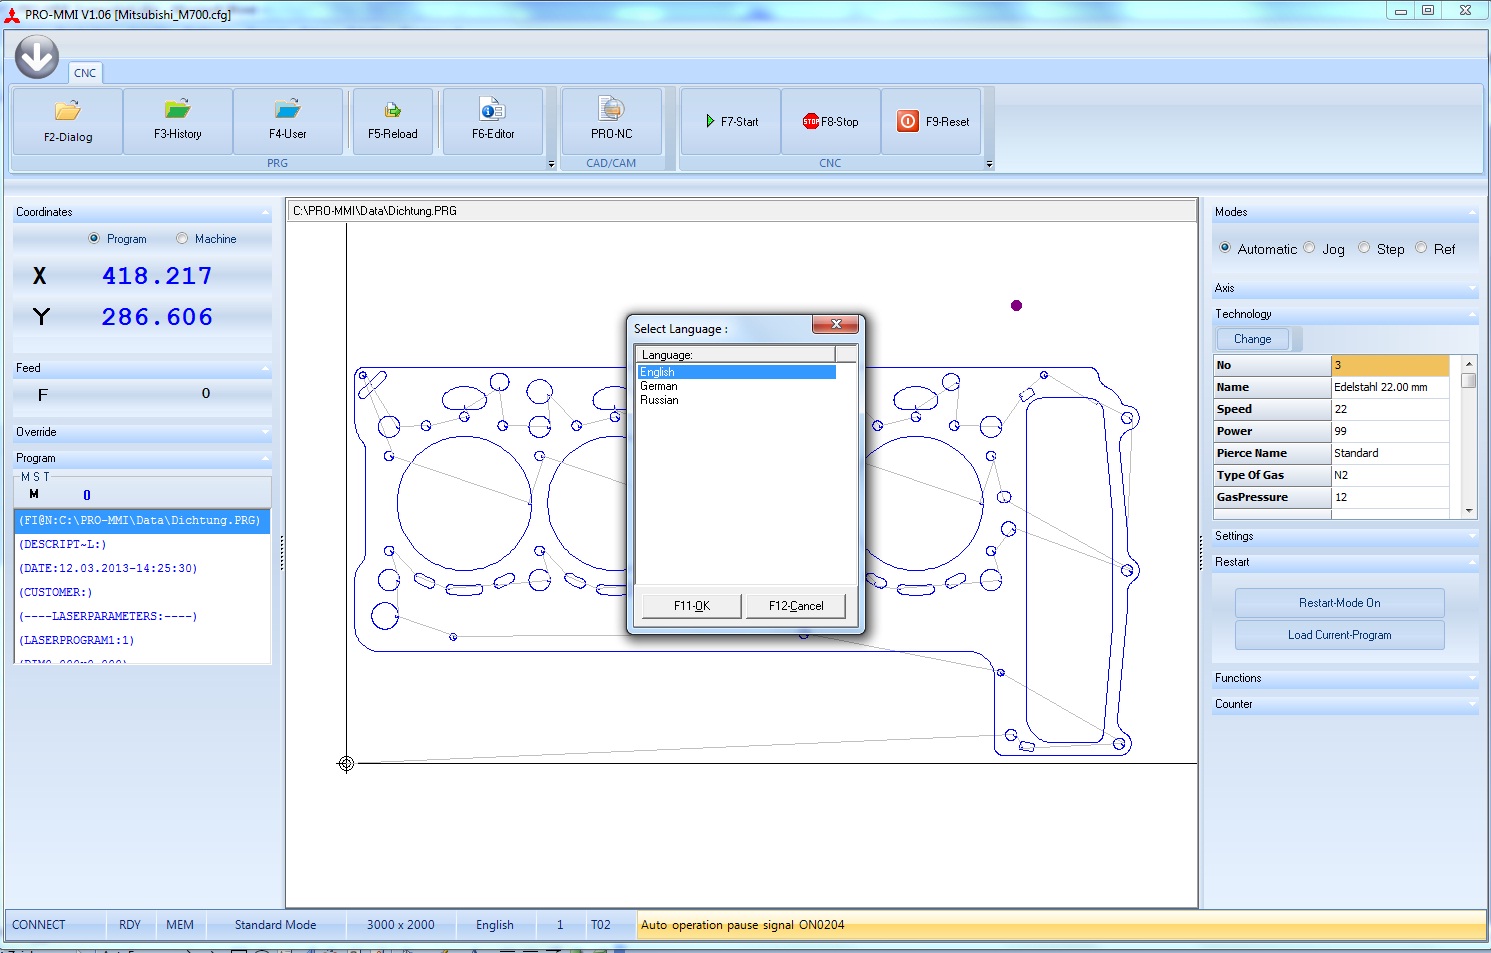Choose German in the language list
The image size is (1491, 953).
[659, 386]
